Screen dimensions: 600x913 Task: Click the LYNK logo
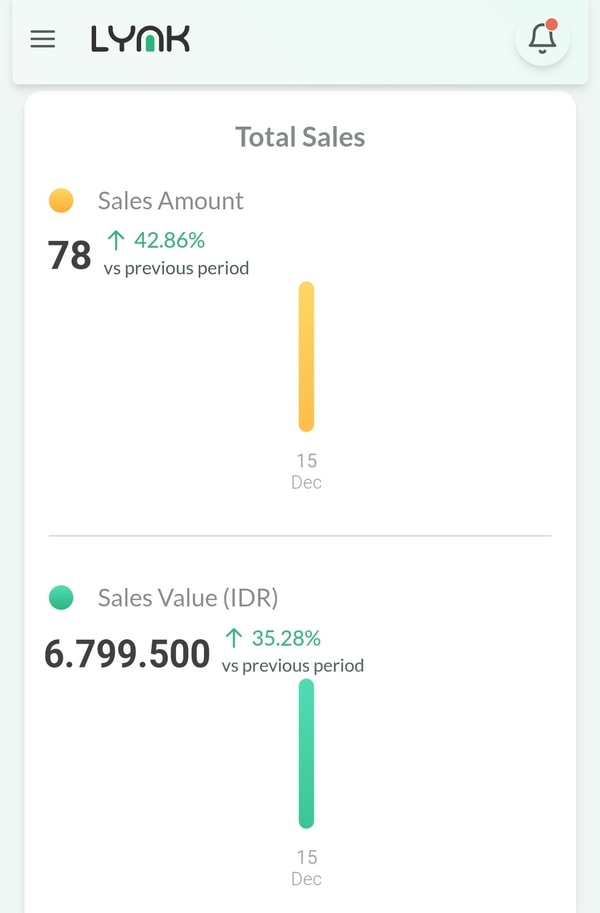[x=140, y=39]
